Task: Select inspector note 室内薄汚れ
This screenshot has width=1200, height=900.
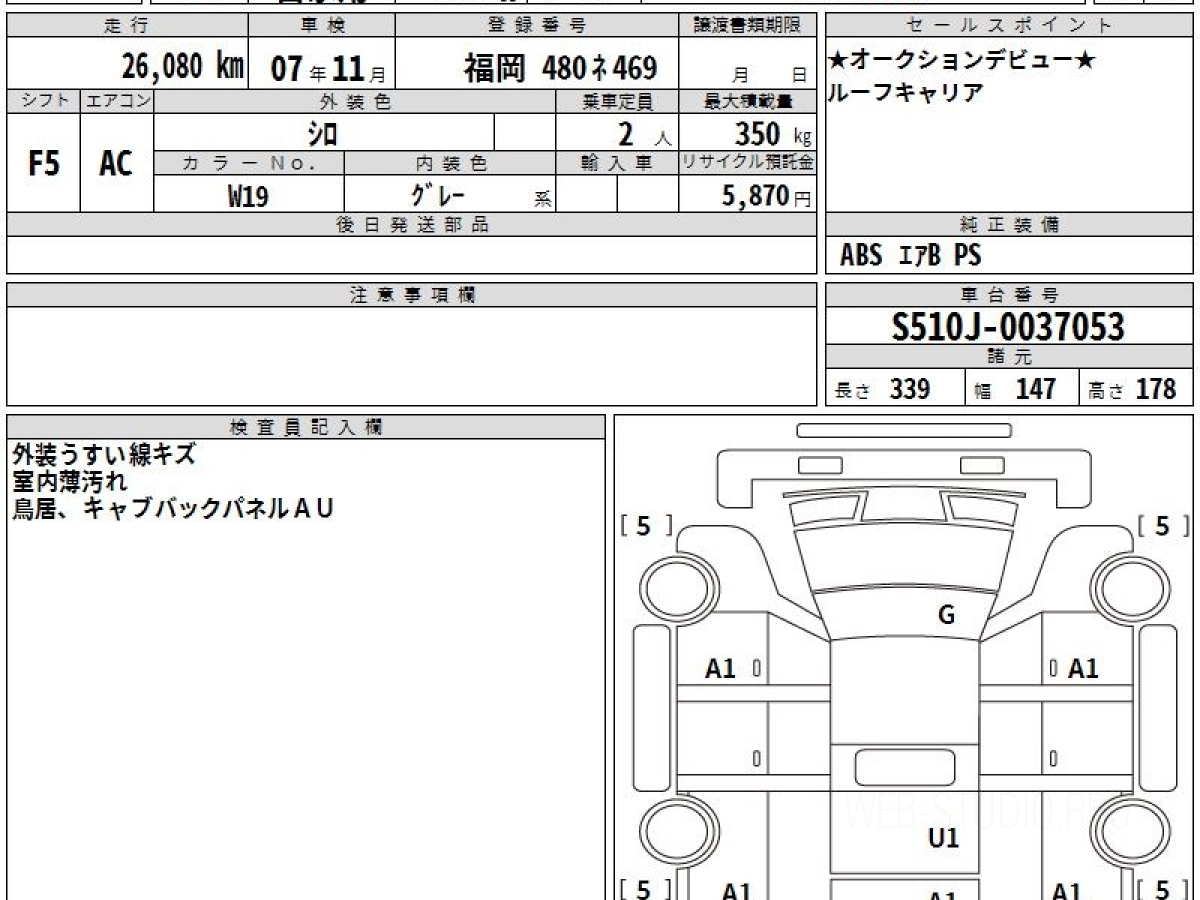Action: click(70, 482)
